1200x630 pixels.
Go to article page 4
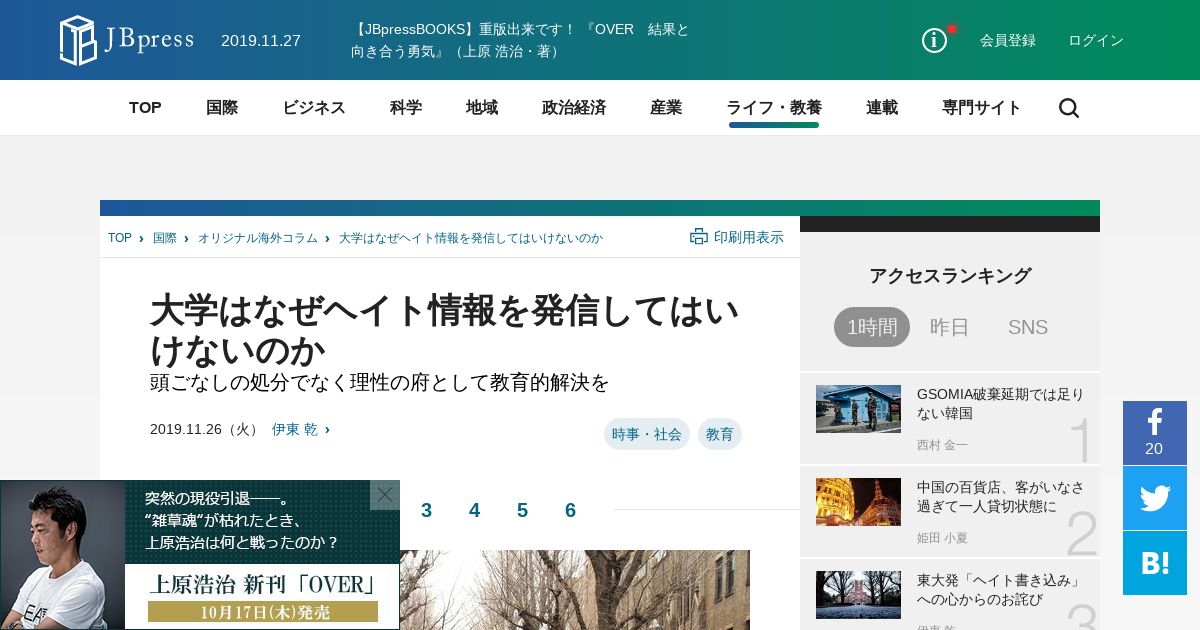point(474,510)
